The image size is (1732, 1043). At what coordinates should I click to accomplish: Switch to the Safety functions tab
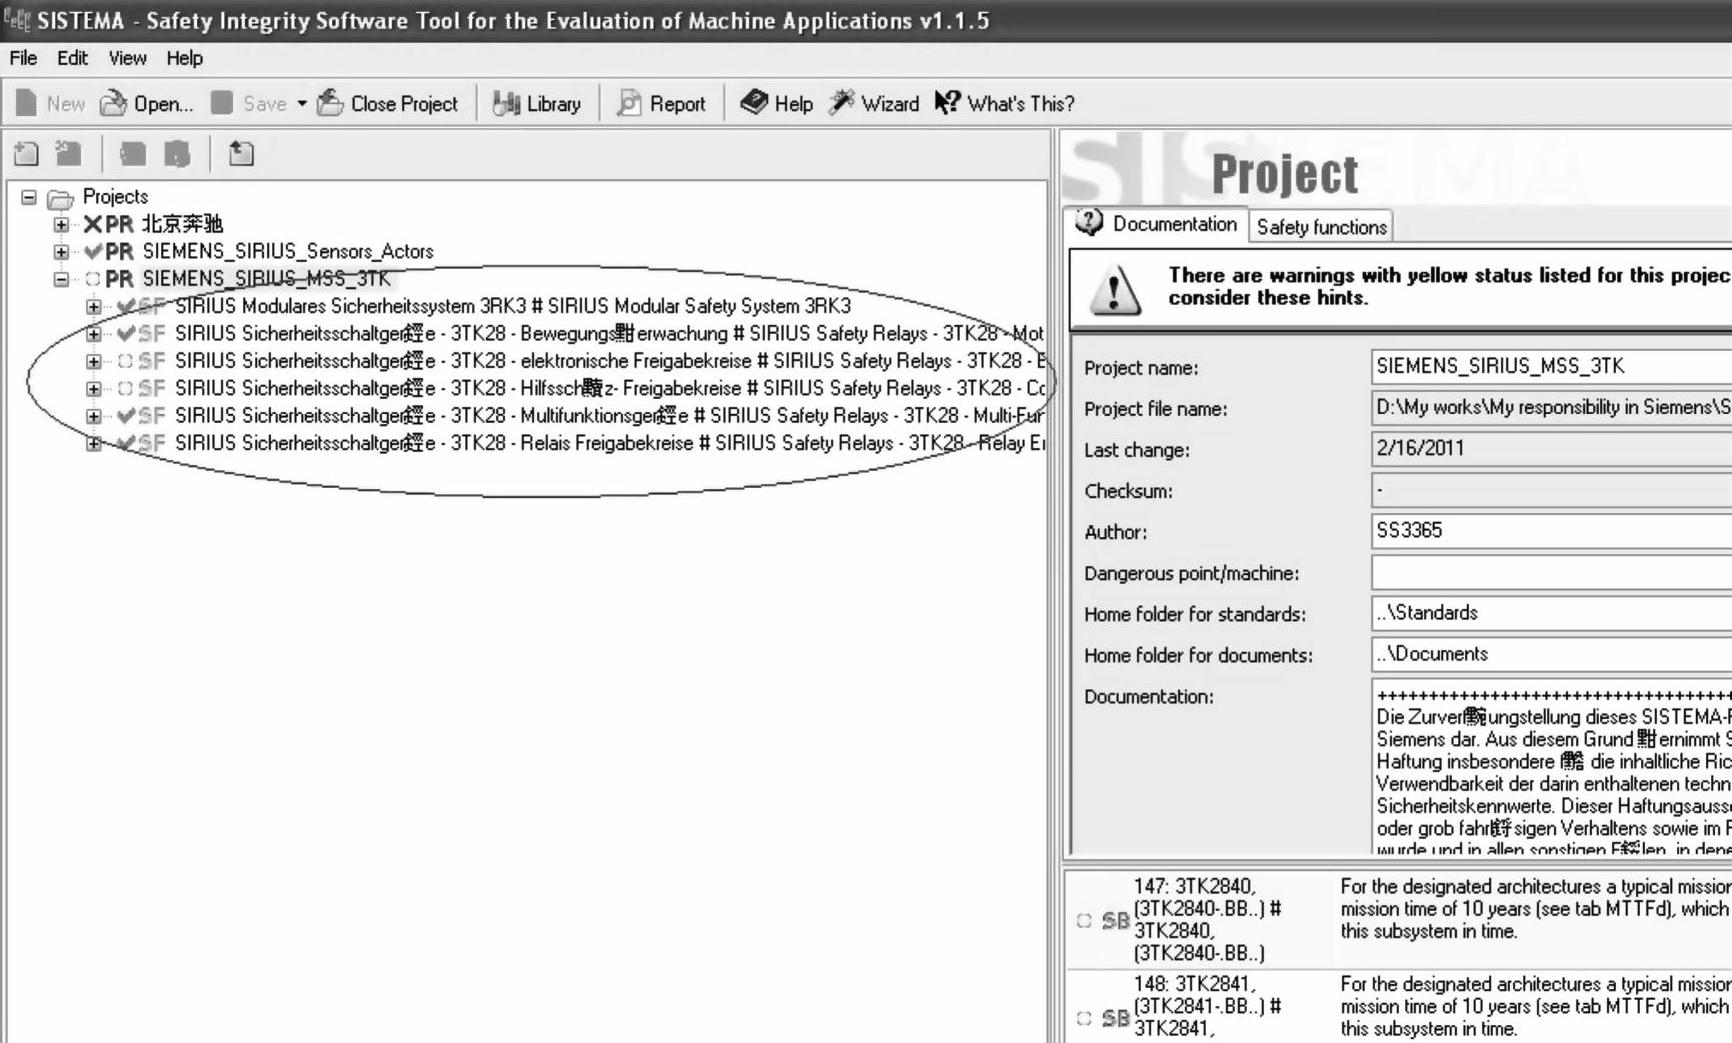coord(1321,227)
